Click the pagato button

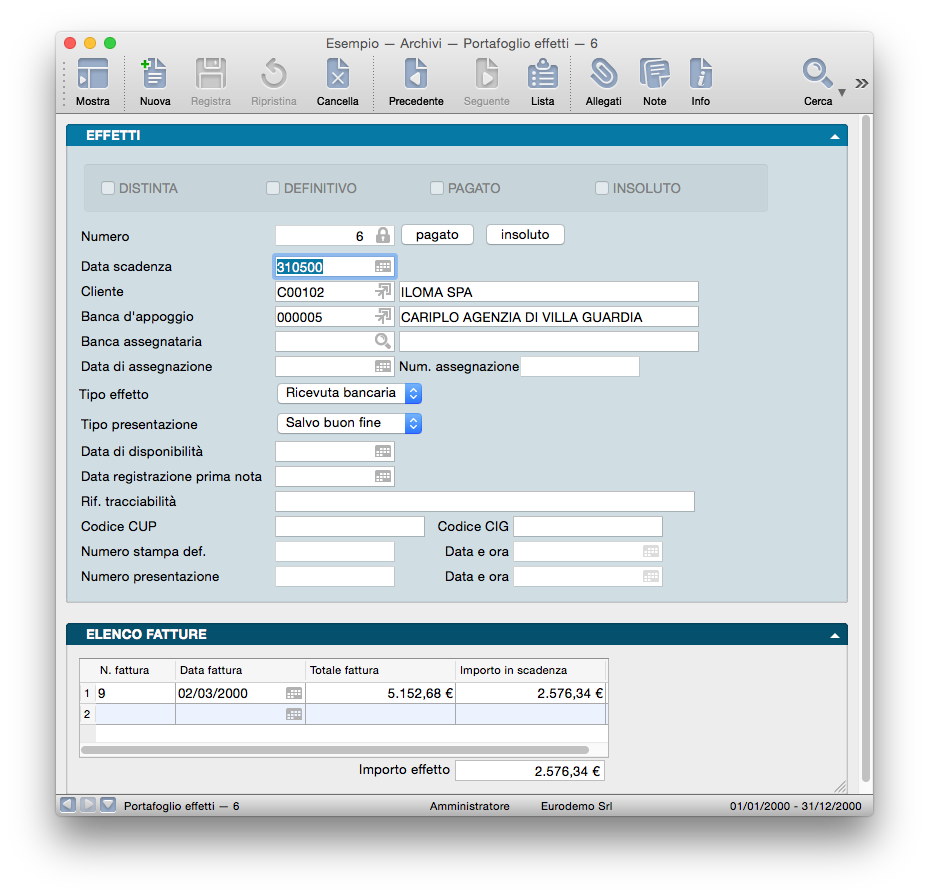pos(437,235)
